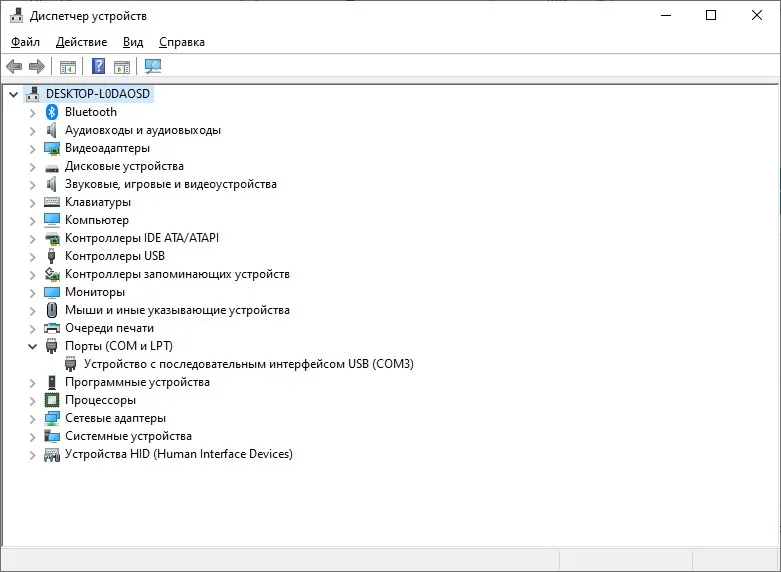
Task: Click the speaker icon for Звуковые, игровые и видеоустройства
Action: [51, 184]
